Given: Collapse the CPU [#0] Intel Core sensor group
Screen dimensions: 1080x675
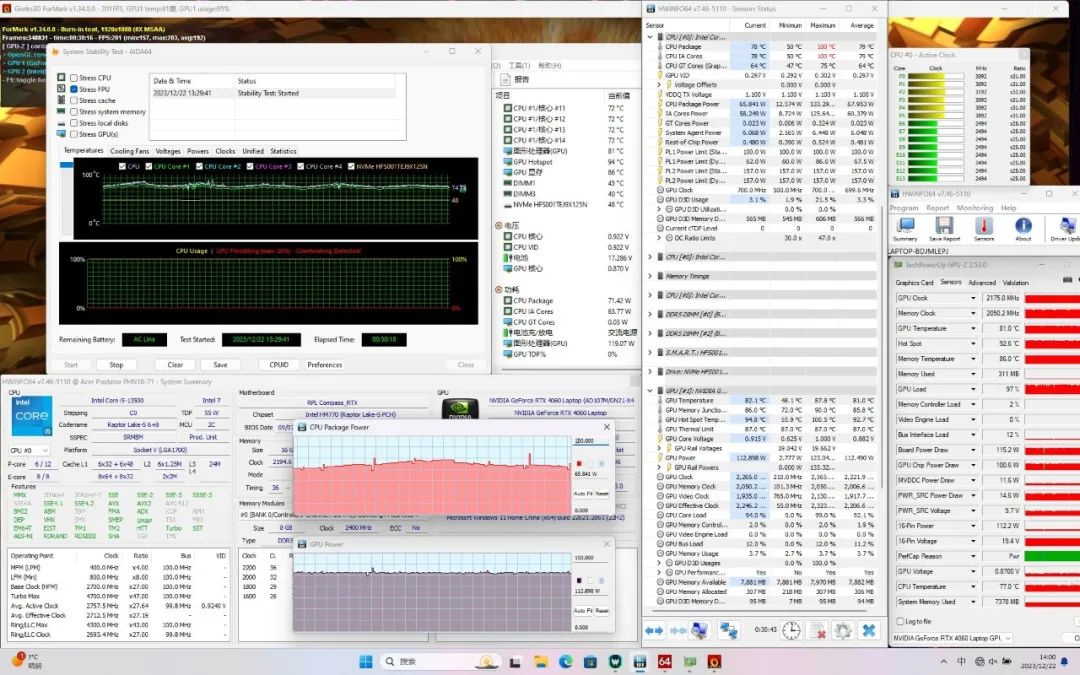Looking at the screenshot, I should click(650, 37).
